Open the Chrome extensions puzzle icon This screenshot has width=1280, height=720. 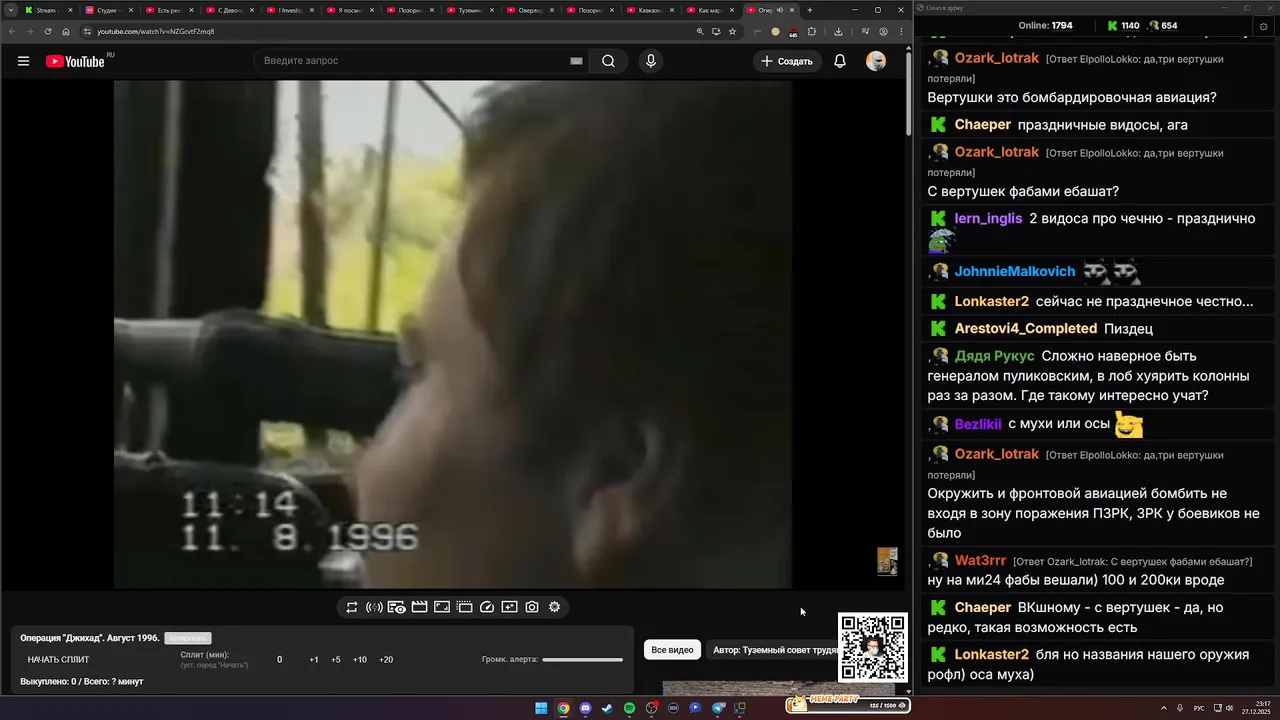click(812, 31)
